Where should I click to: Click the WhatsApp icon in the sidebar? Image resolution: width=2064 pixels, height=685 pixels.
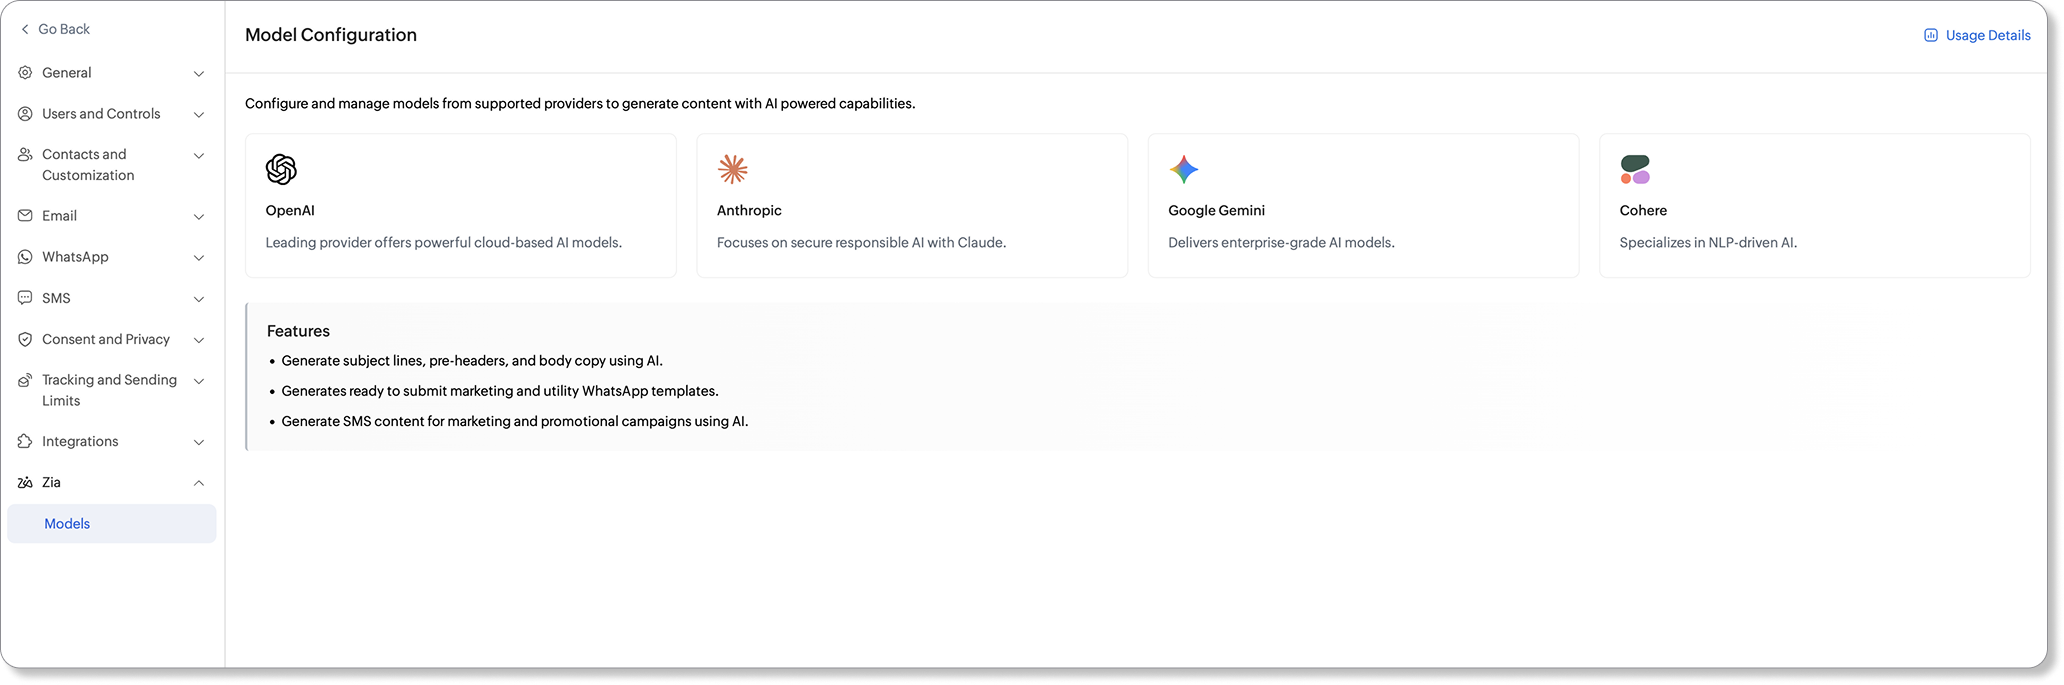[25, 257]
